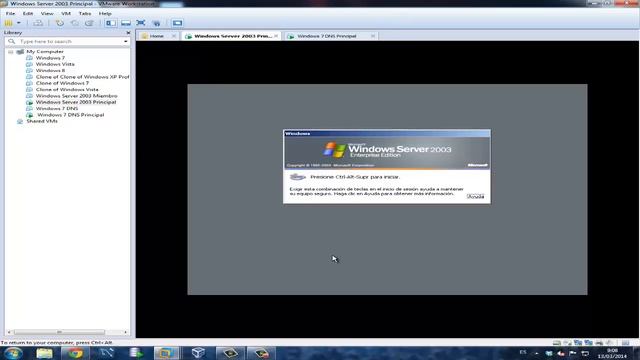Switch to the Windows 7 DNS Principal tab
This screenshot has height=360, width=640.
(327, 36)
